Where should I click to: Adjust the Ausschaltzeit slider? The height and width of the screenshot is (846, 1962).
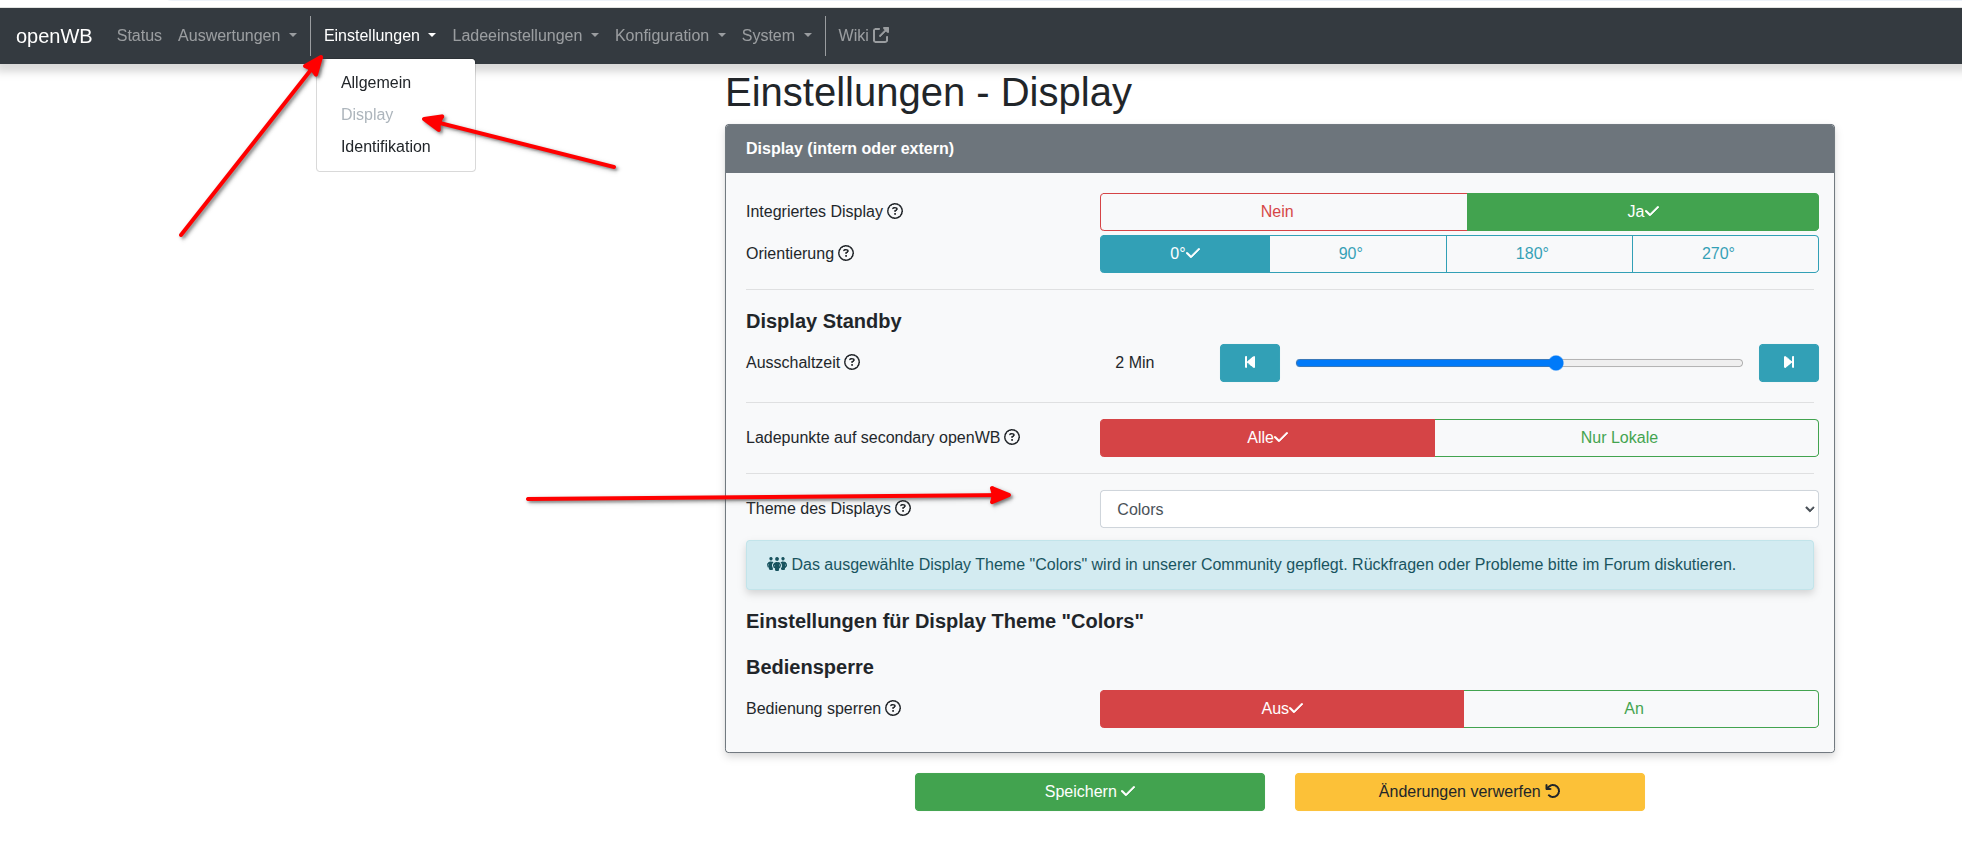click(x=1519, y=363)
